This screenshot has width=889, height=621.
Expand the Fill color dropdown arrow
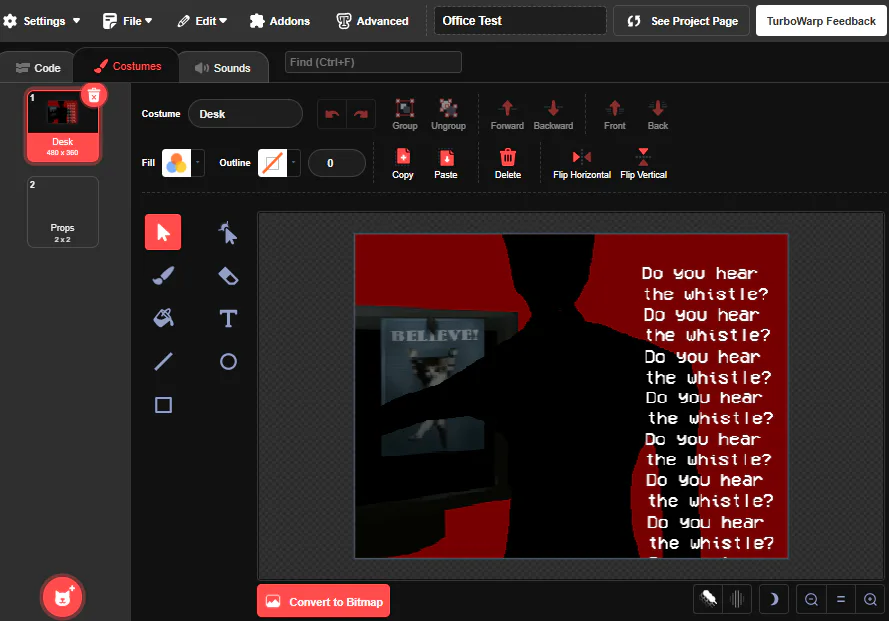197,163
